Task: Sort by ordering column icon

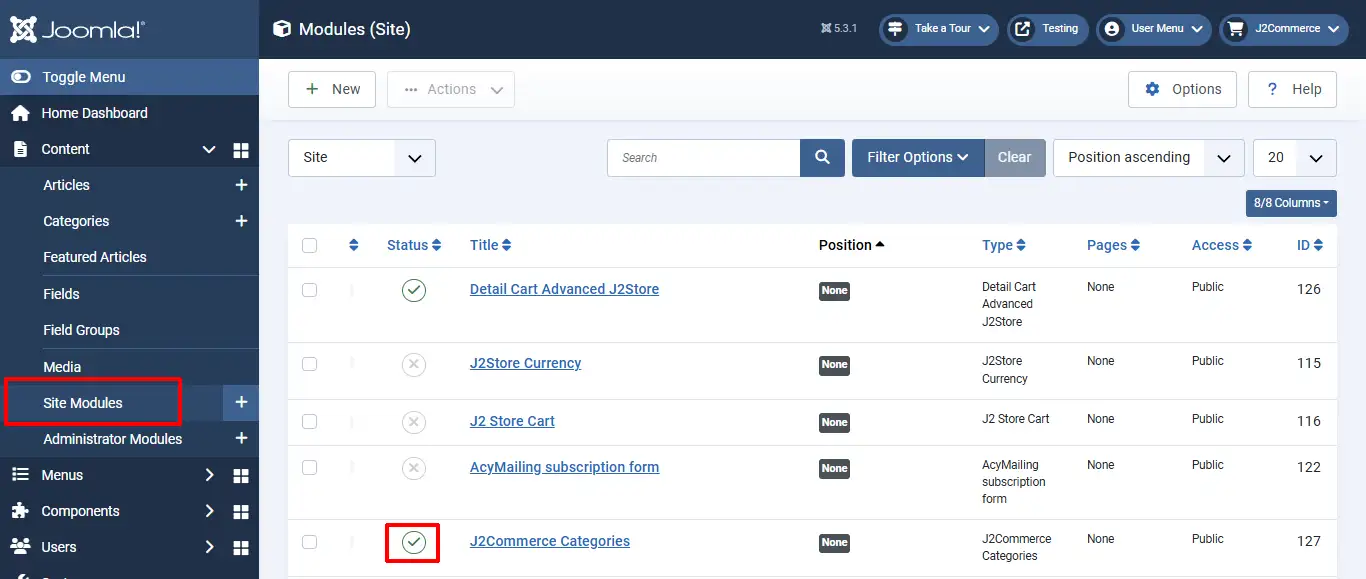Action: (x=353, y=246)
